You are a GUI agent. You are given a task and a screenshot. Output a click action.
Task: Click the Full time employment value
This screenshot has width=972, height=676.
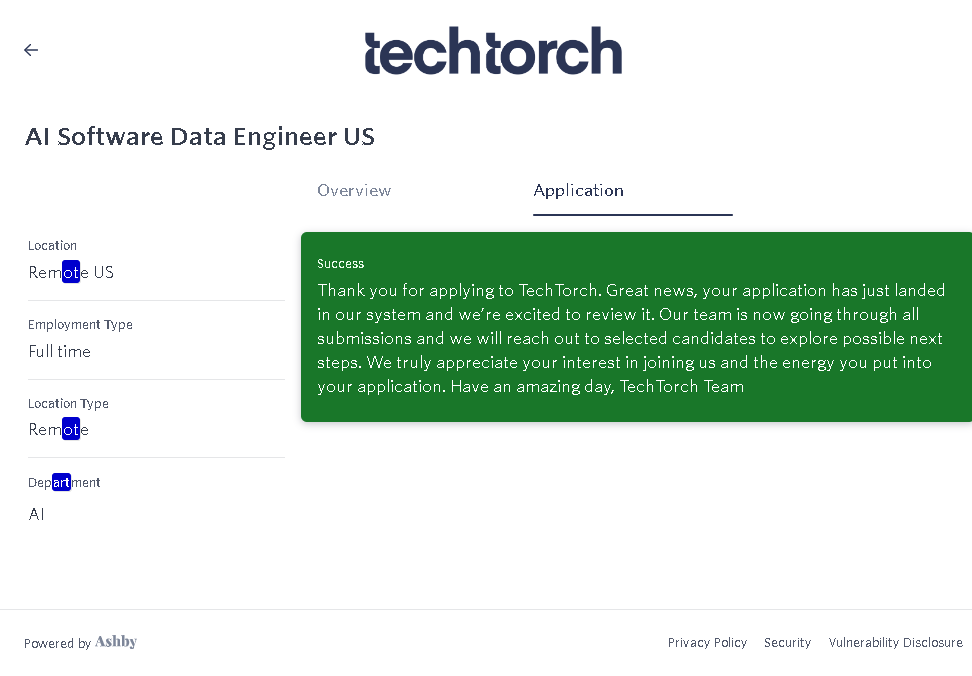60,351
